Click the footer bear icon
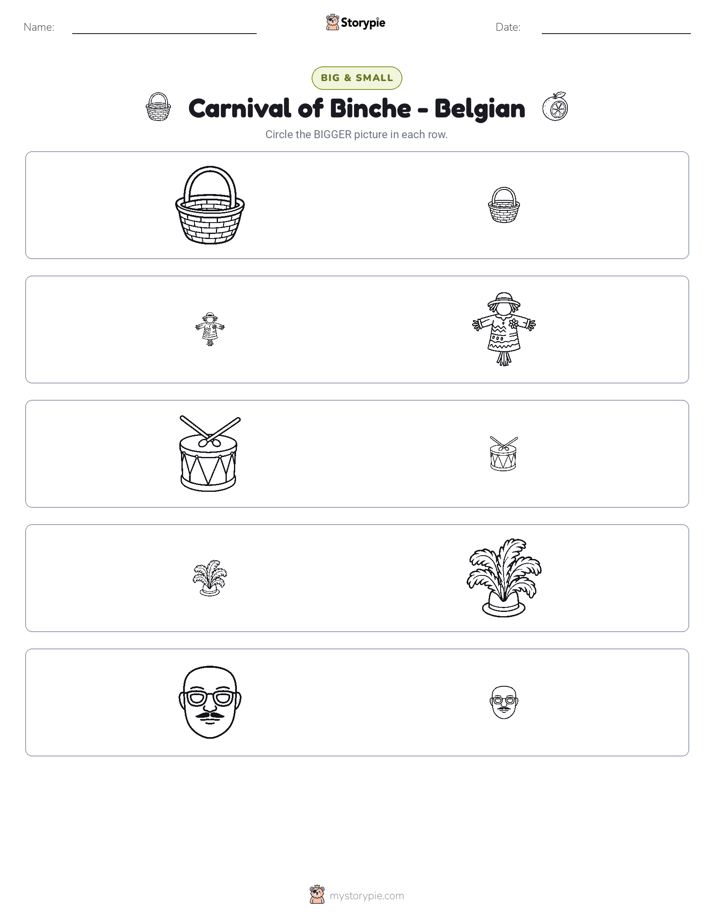The image size is (714, 924). [317, 895]
